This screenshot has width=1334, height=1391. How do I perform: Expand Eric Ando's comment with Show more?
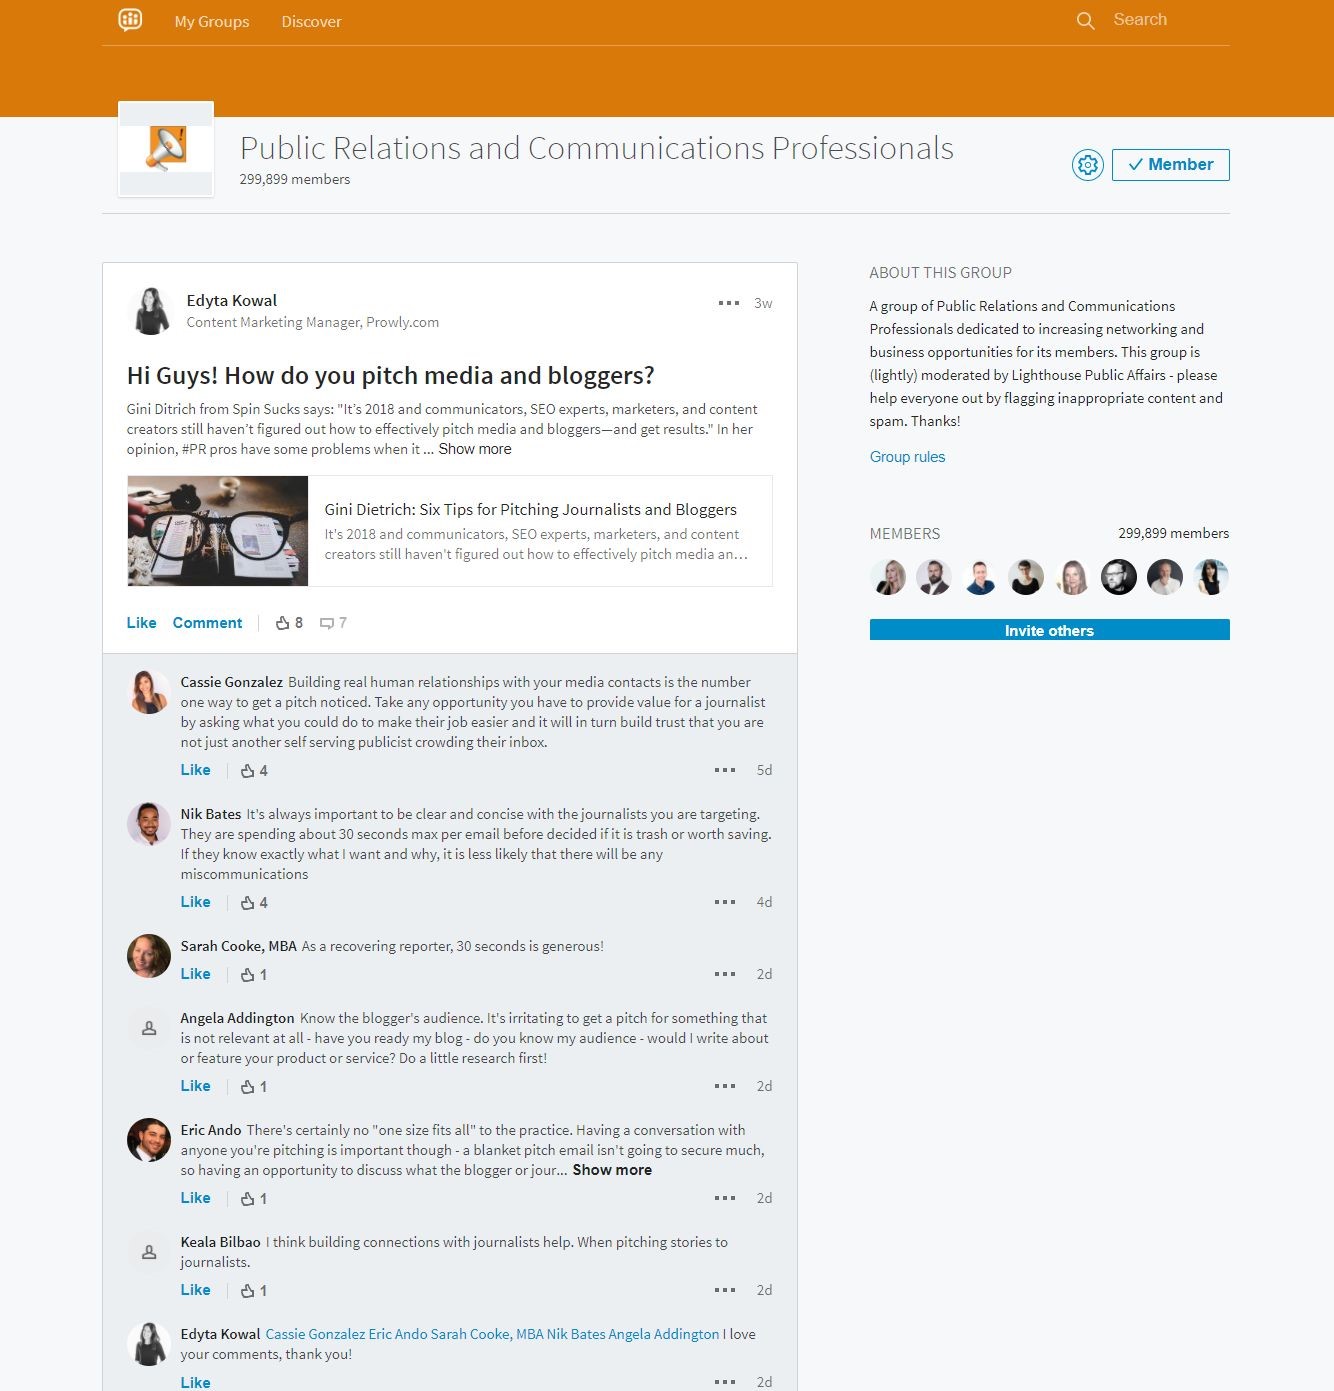click(611, 1169)
